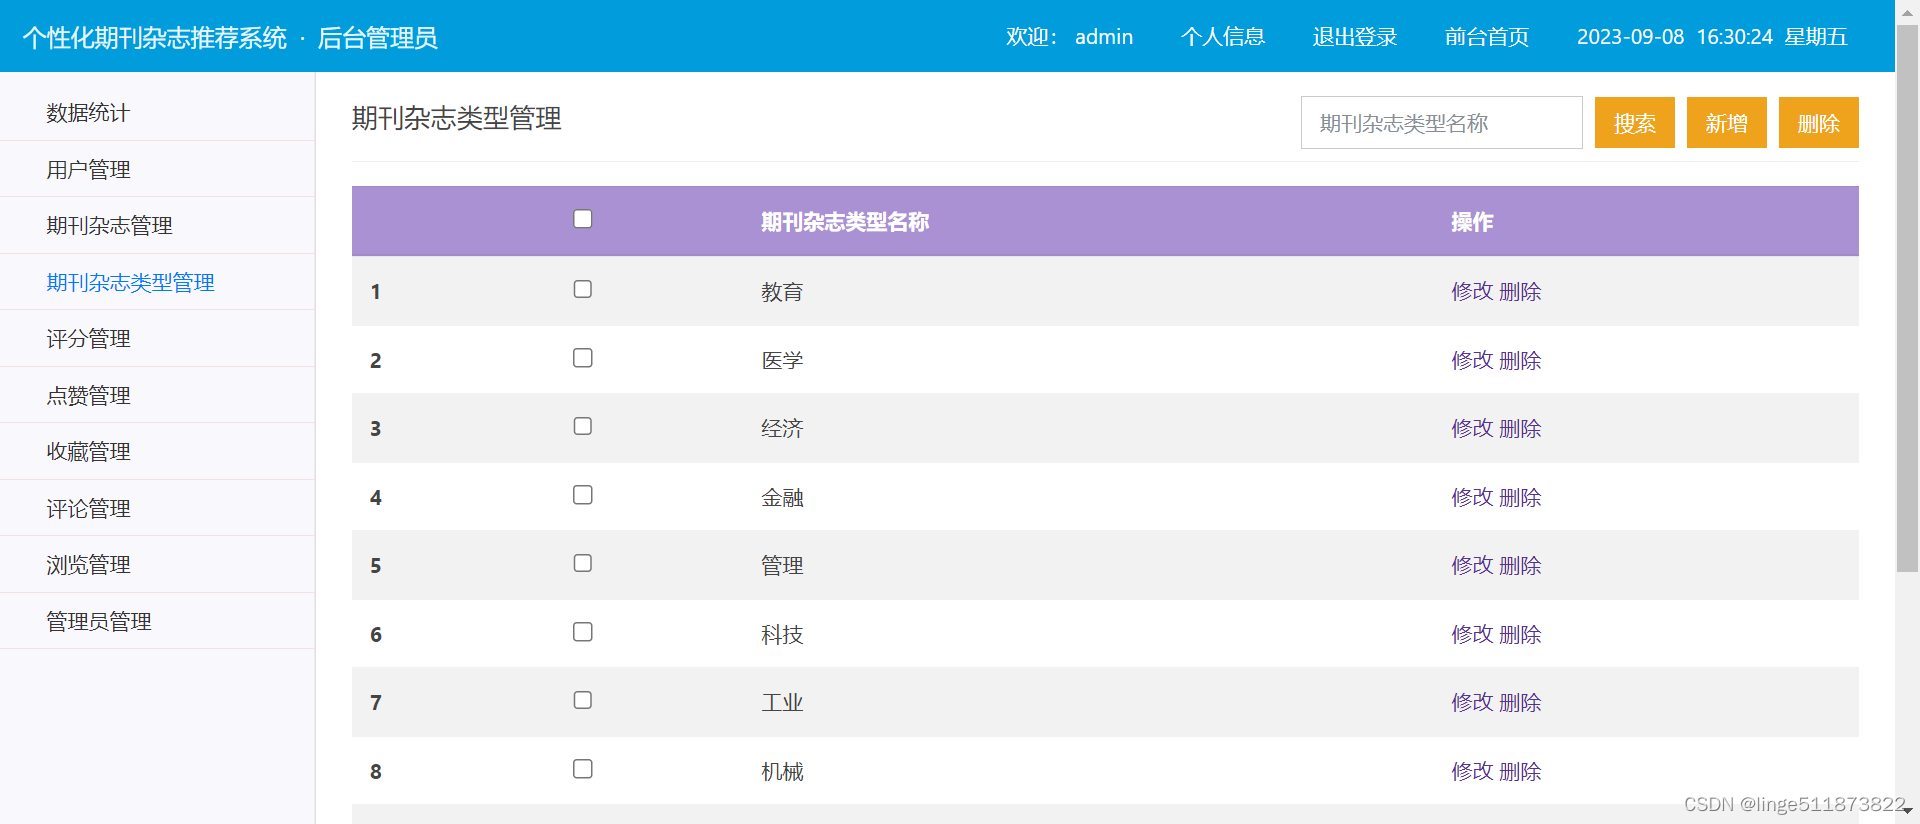This screenshot has height=824, width=1920.
Task: Click 删除 for the 机械 row
Action: [1520, 771]
